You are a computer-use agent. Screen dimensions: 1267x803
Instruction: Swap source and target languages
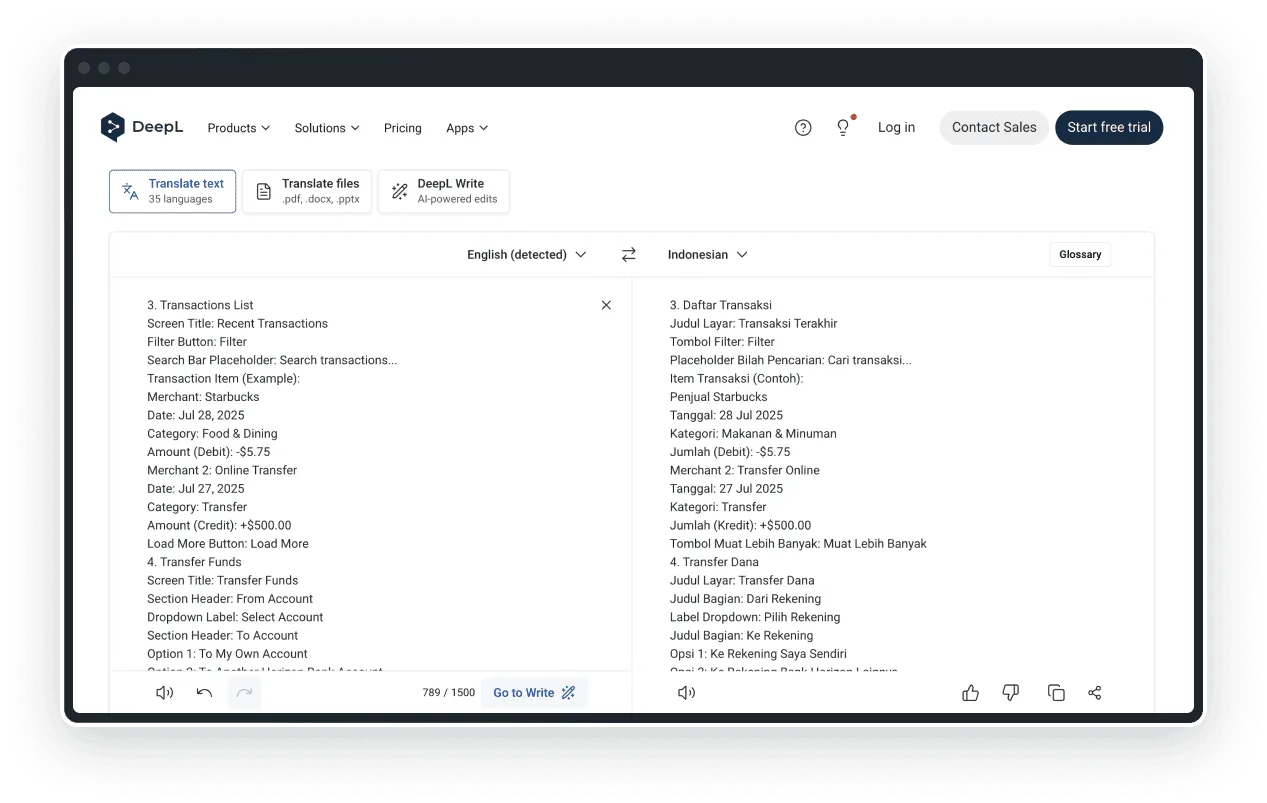point(628,254)
